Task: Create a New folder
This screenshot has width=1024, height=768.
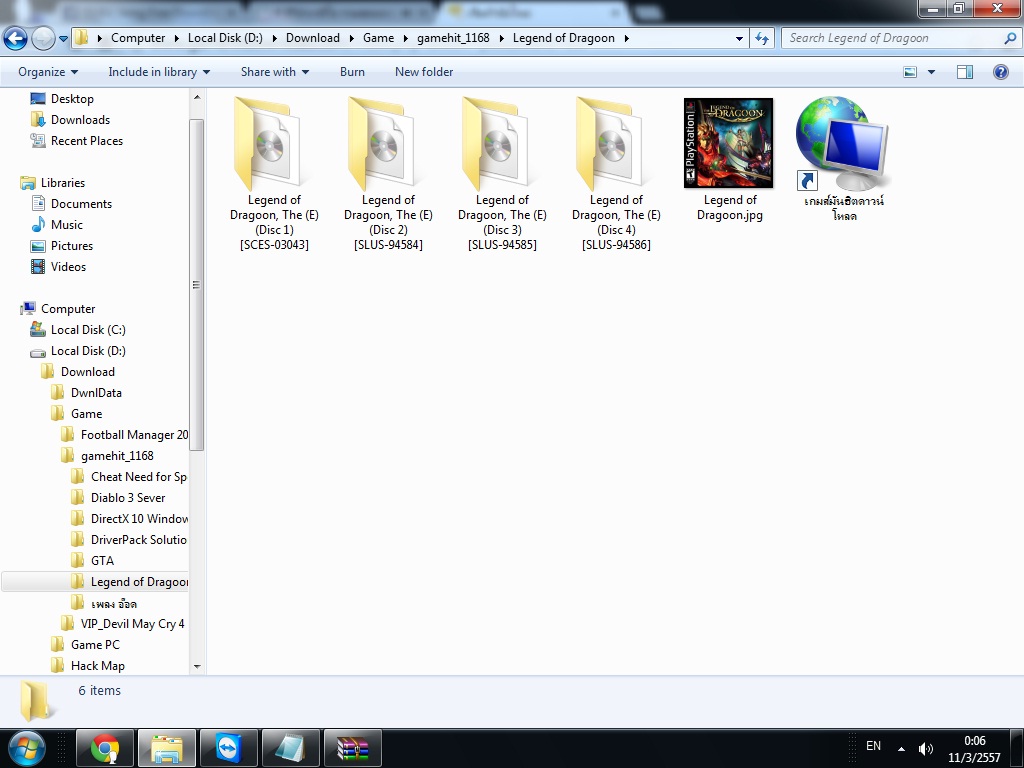Action: click(x=424, y=72)
